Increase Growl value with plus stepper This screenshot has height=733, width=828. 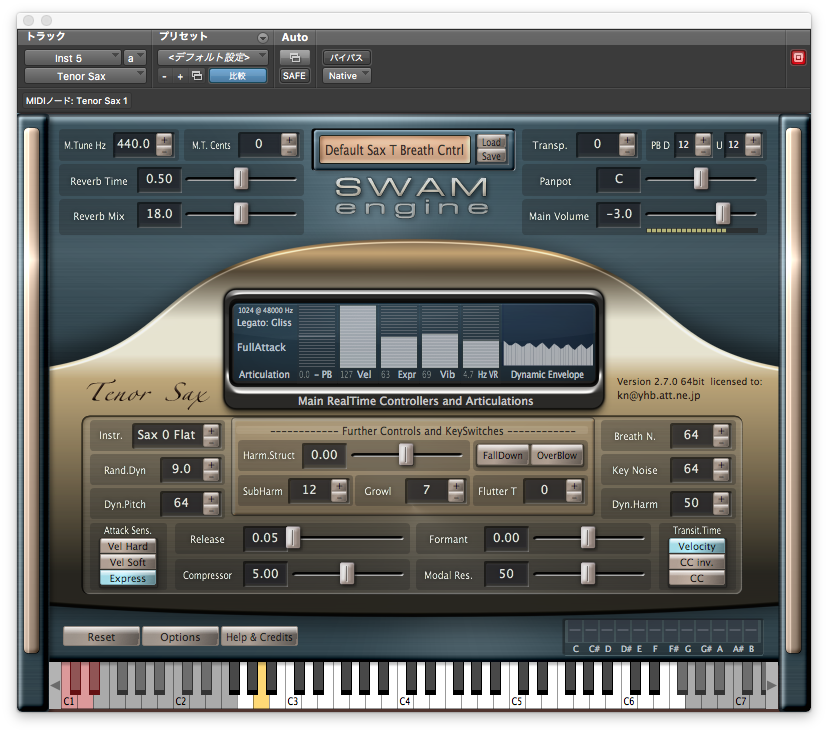point(456,485)
